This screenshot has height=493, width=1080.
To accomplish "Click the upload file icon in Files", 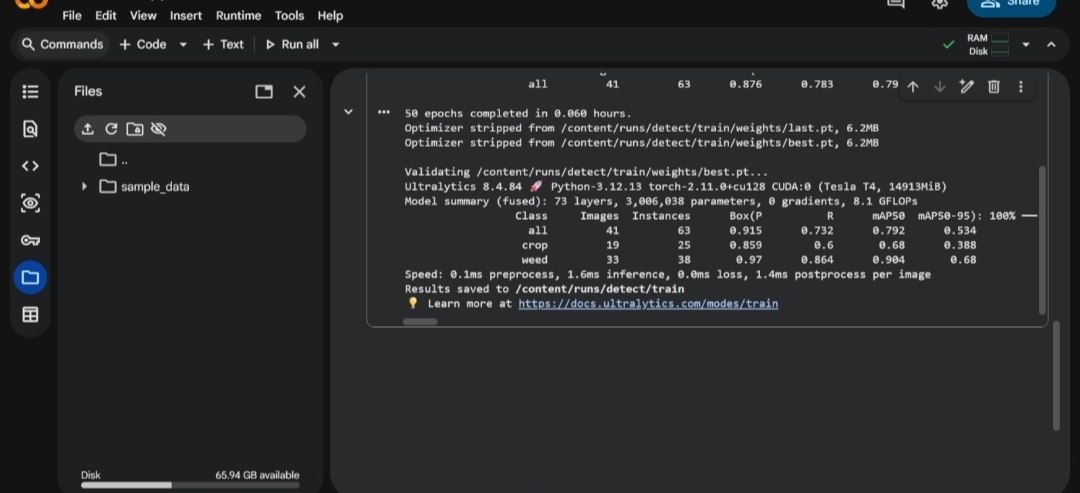I will point(87,129).
